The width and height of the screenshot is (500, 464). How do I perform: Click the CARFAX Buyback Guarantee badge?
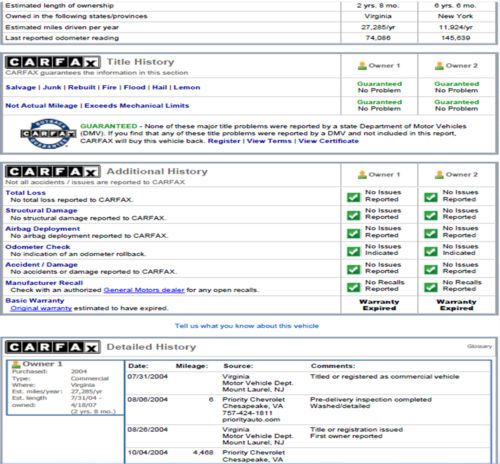pos(49,134)
